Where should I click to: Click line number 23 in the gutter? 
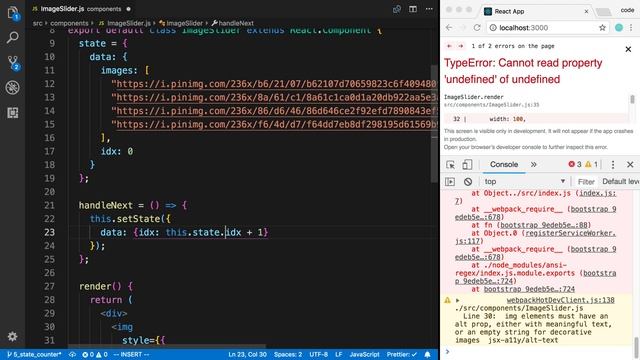pyautogui.click(x=49, y=232)
